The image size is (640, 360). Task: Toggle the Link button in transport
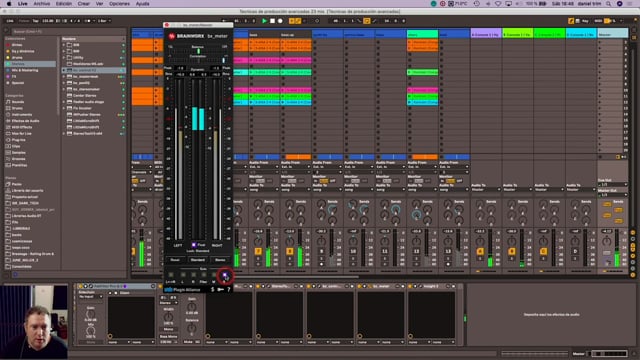pos(10,21)
